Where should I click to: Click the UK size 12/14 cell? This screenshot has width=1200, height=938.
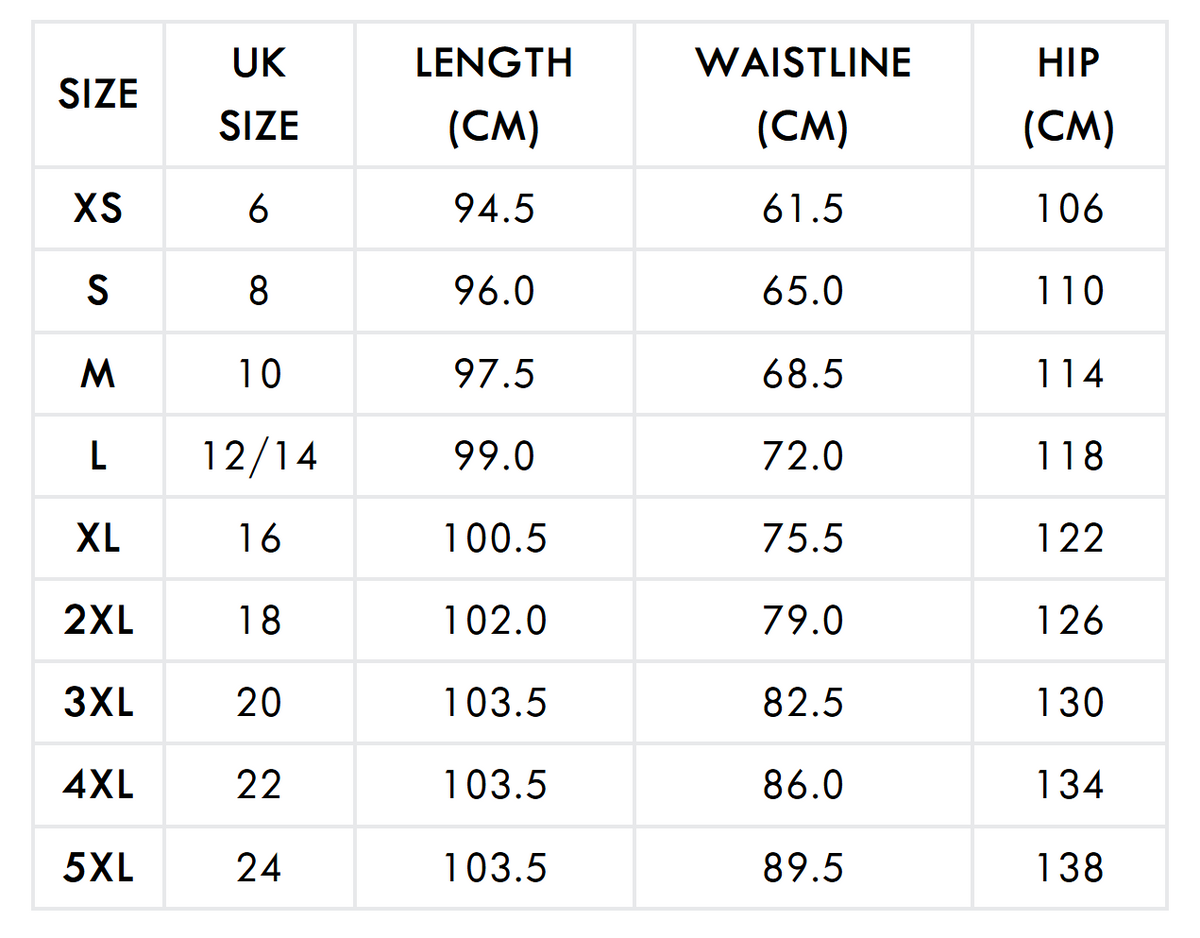[x=259, y=456]
